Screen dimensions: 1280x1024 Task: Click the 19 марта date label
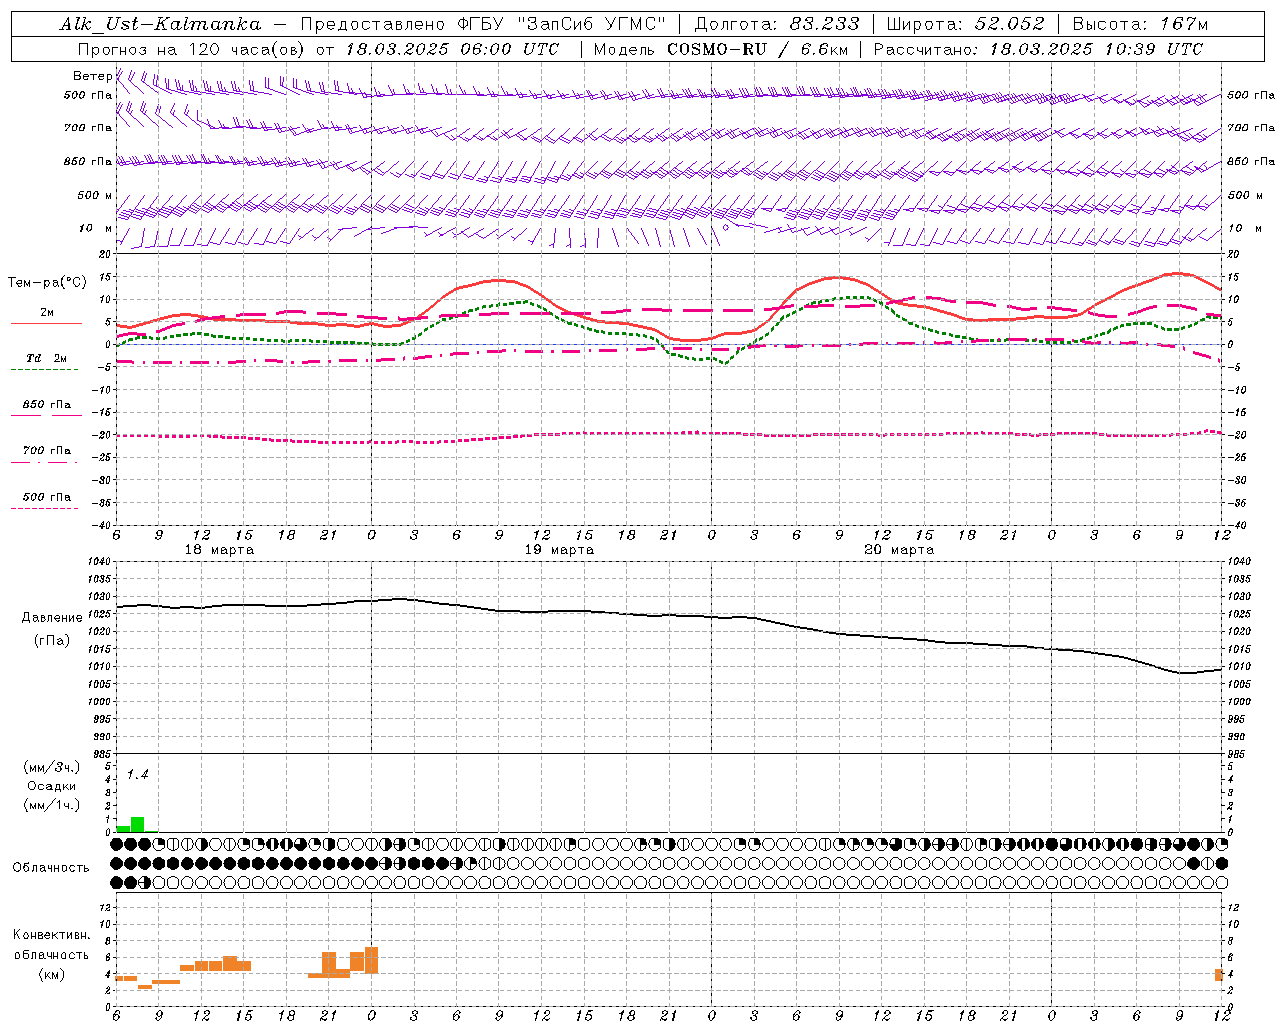pos(558,550)
